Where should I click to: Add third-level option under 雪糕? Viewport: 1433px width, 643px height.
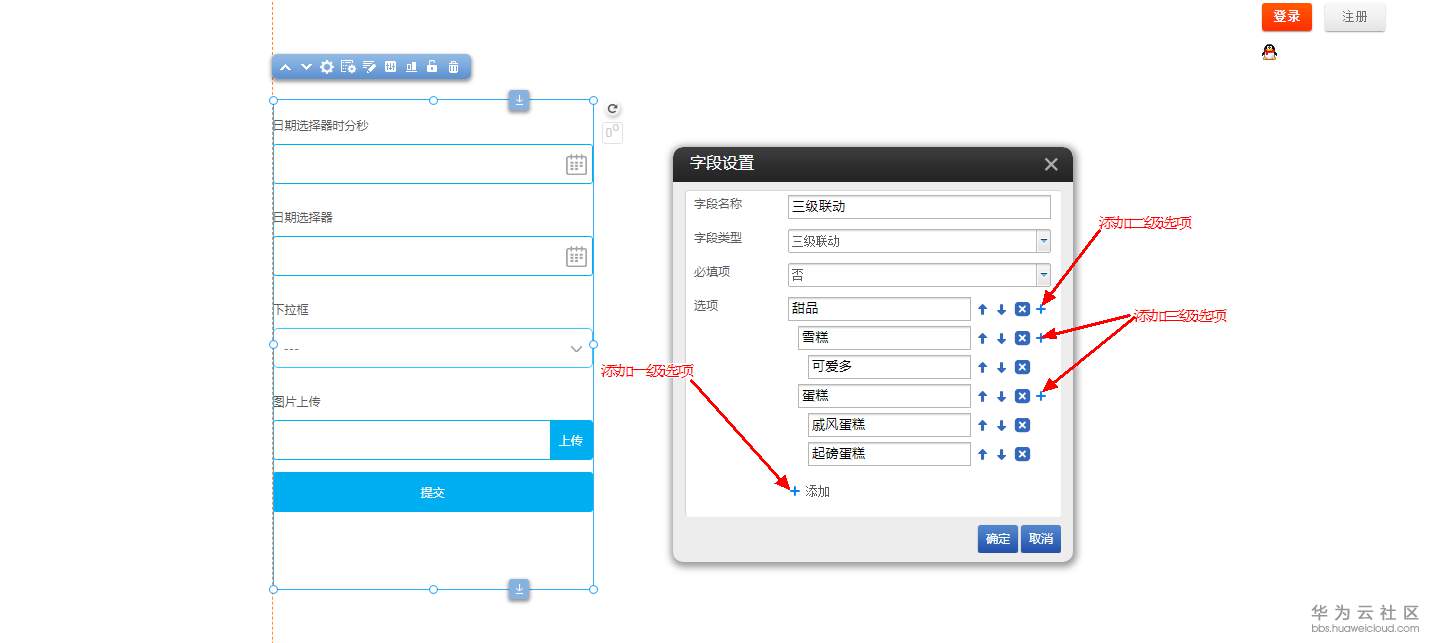coord(1041,338)
